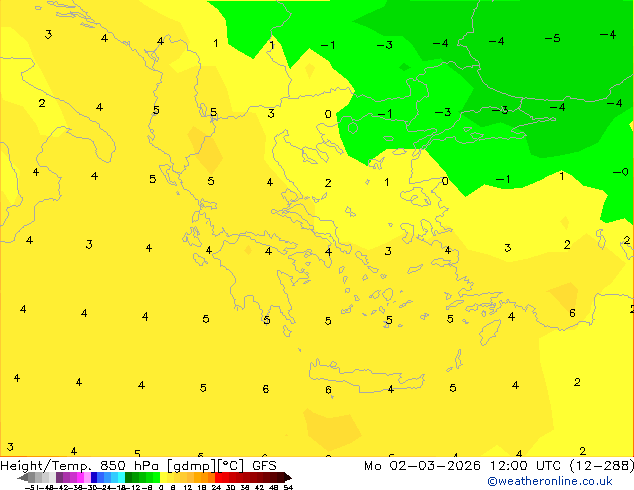634x490 pixels.
Task: Click the [°C] unit label in title
Action: [x=231, y=466]
